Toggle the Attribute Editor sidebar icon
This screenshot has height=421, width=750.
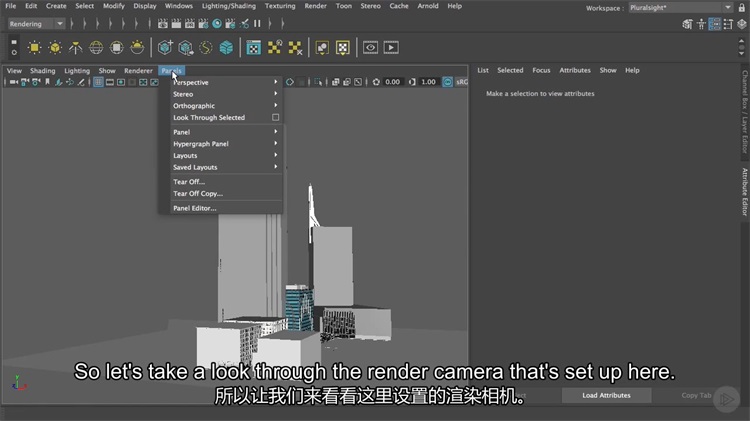click(x=714, y=24)
